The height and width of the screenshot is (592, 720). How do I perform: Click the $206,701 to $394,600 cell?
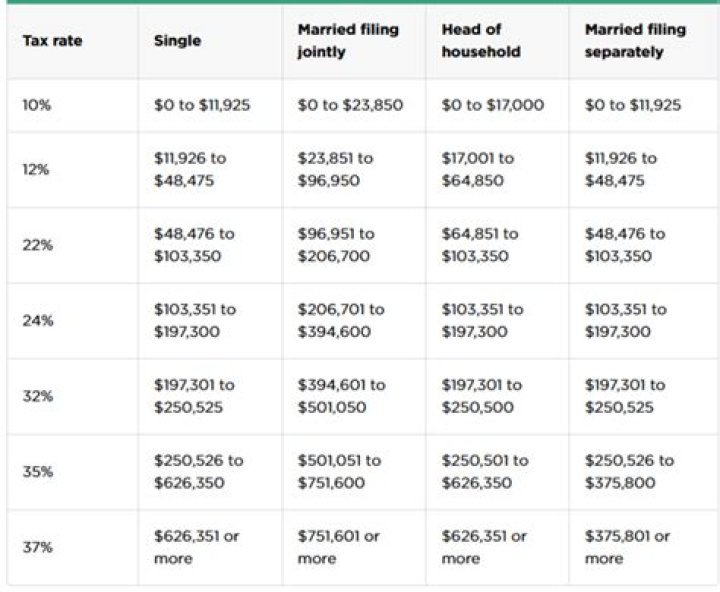pos(340,321)
